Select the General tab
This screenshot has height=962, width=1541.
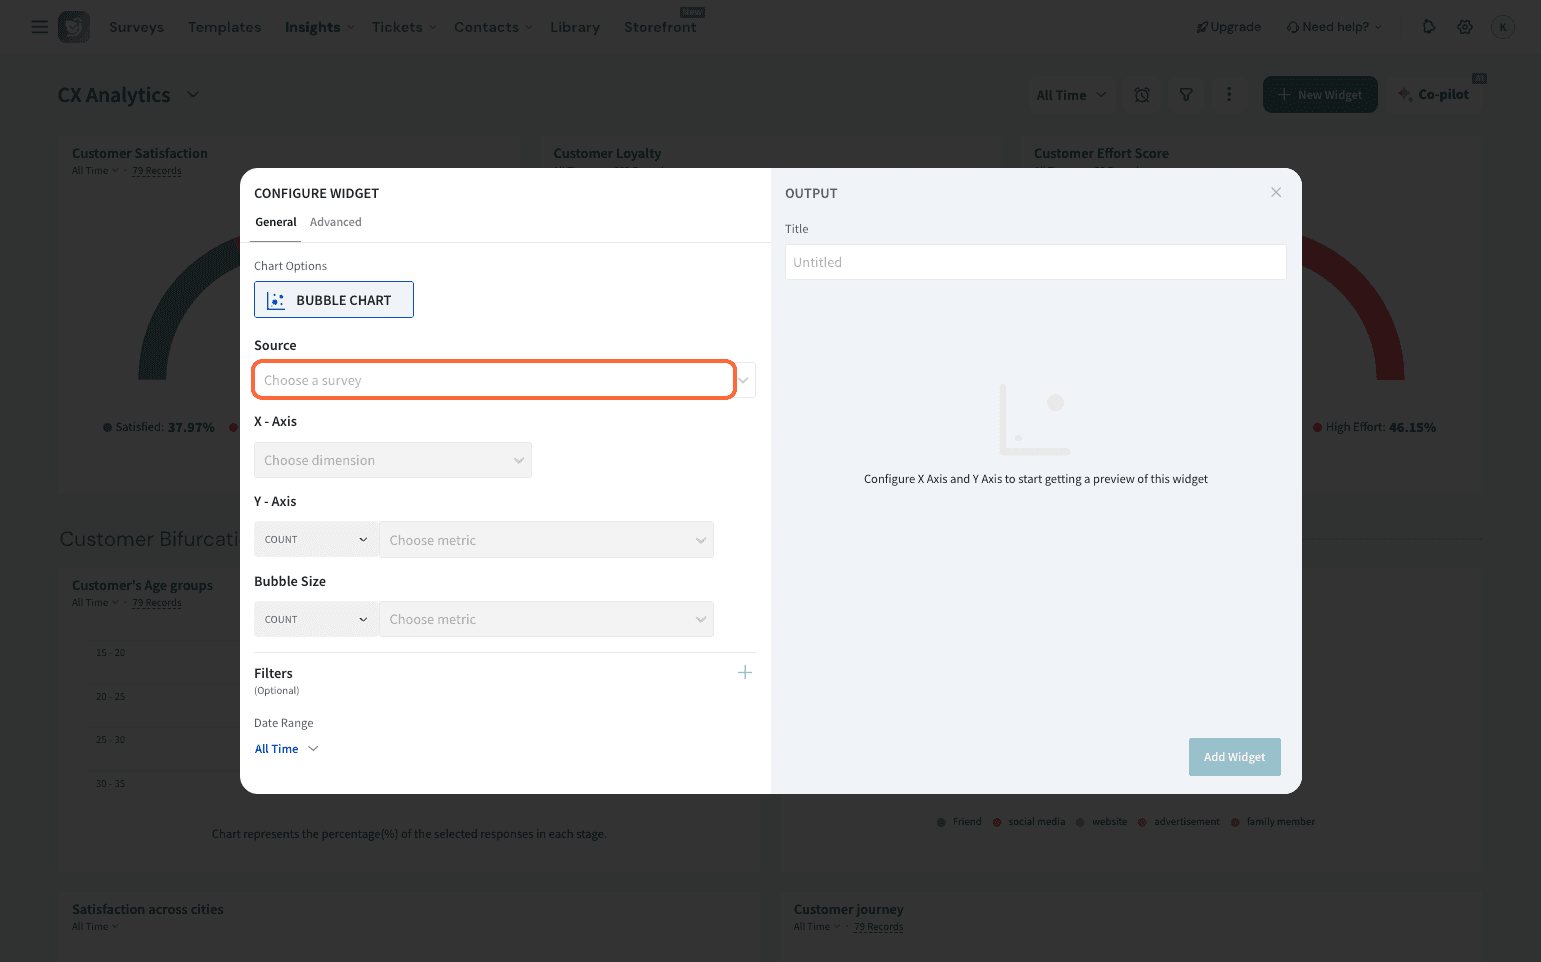tap(275, 222)
